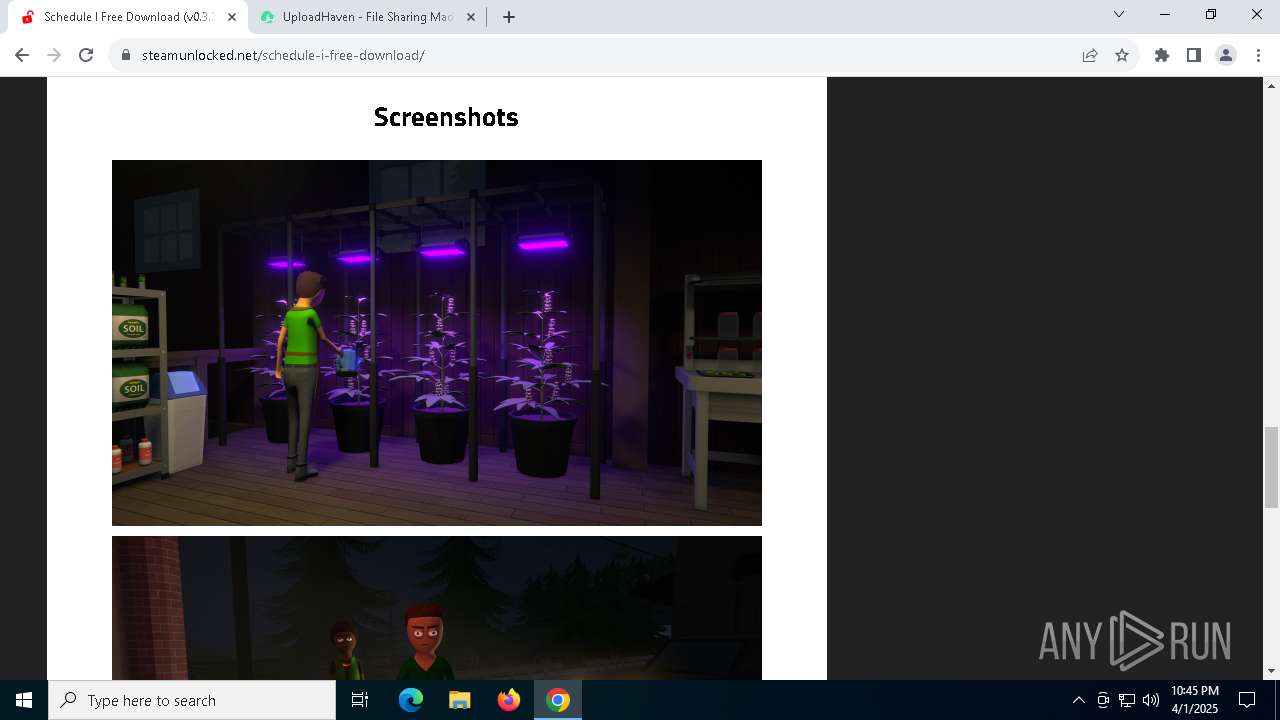The width and height of the screenshot is (1280, 720).
Task: Open File Explorer from taskbar
Action: 460,700
